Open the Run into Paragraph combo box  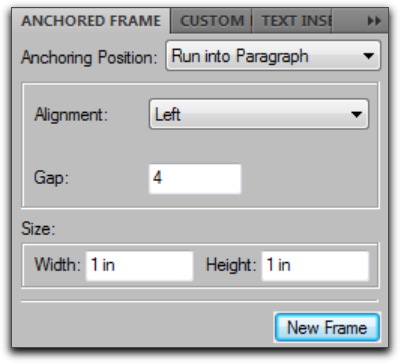click(x=273, y=56)
